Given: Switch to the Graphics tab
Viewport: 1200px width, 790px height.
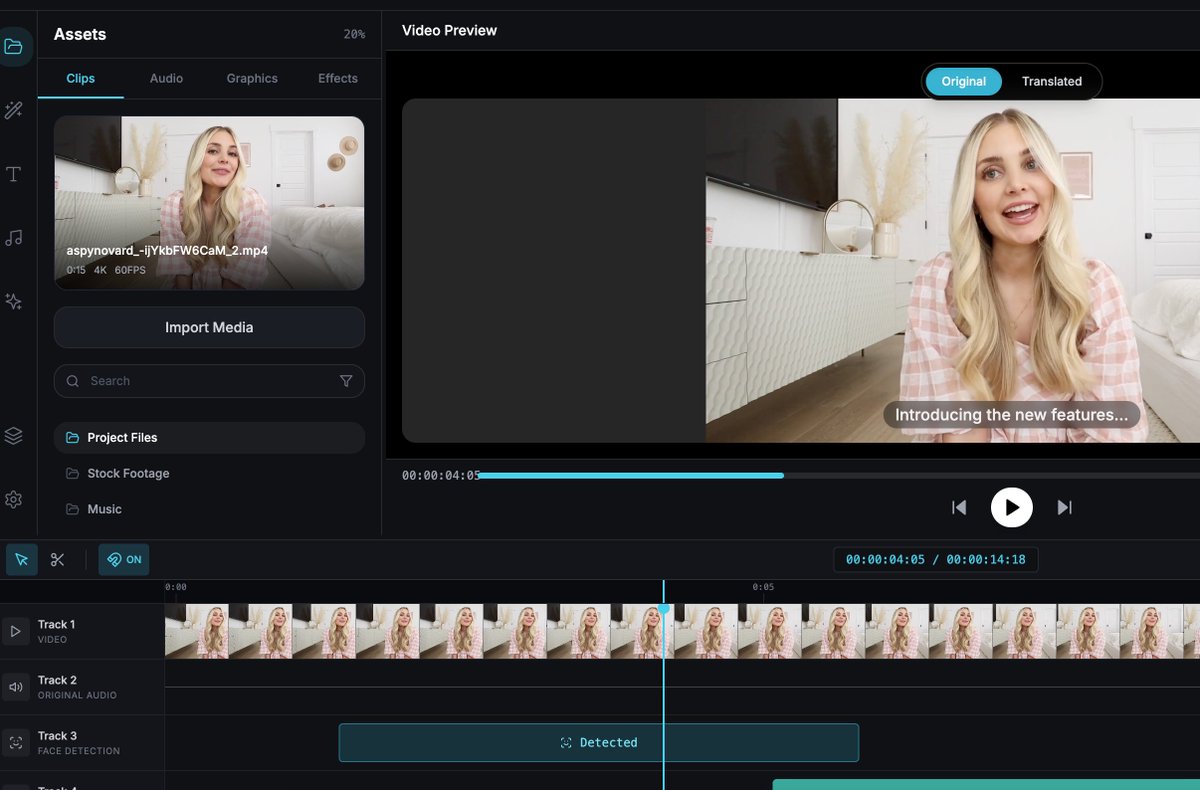Looking at the screenshot, I should (x=252, y=78).
